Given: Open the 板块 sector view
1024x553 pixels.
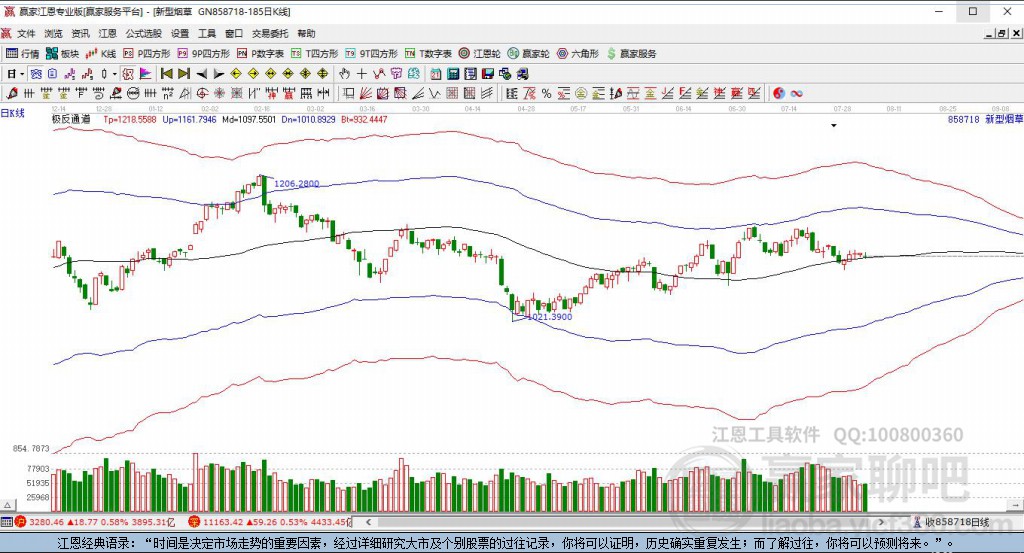Looking at the screenshot, I should point(62,54).
